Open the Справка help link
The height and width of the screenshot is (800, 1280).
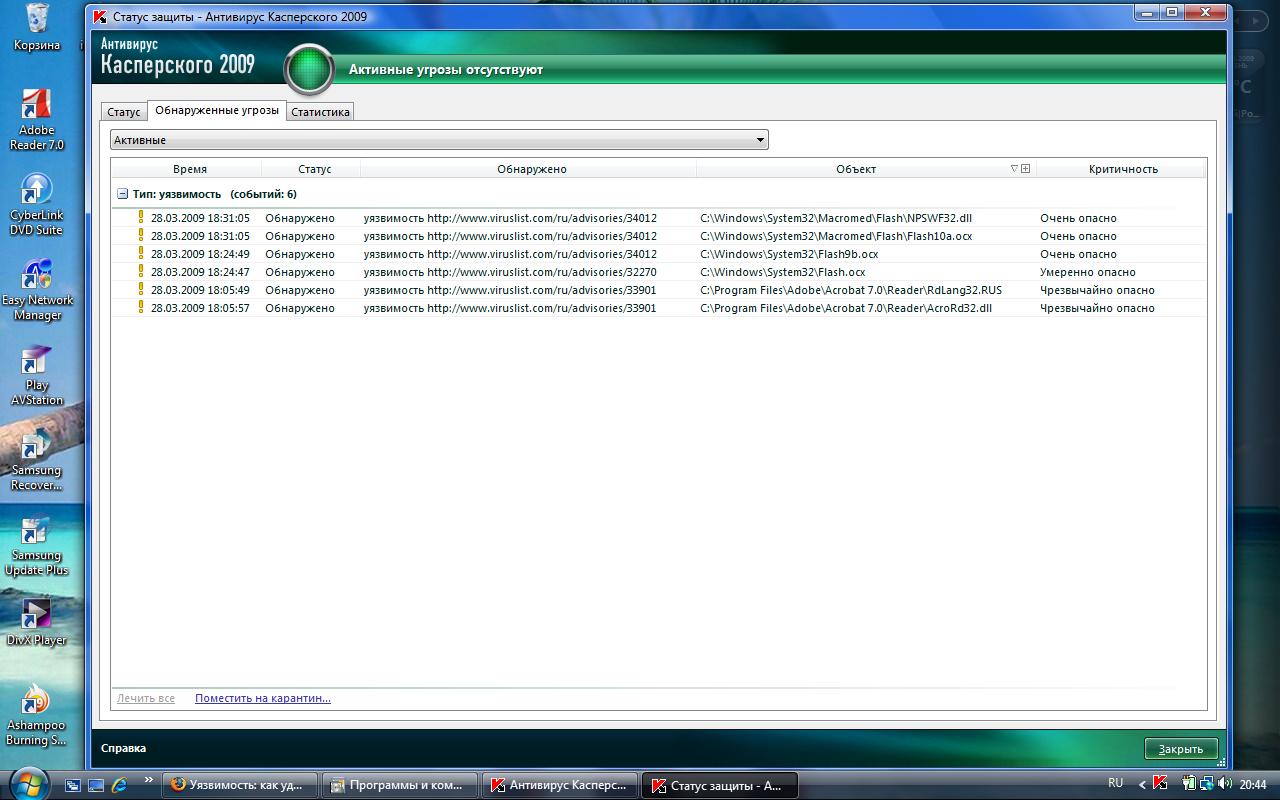[123, 748]
